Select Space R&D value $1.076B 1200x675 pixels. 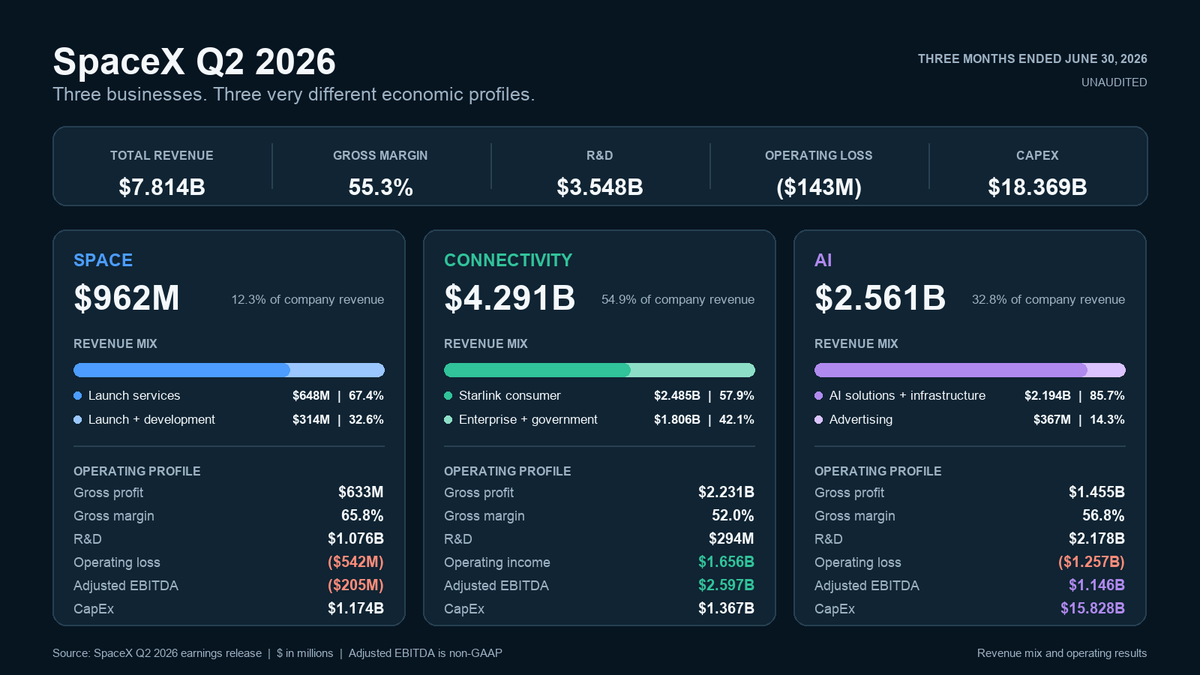point(355,539)
